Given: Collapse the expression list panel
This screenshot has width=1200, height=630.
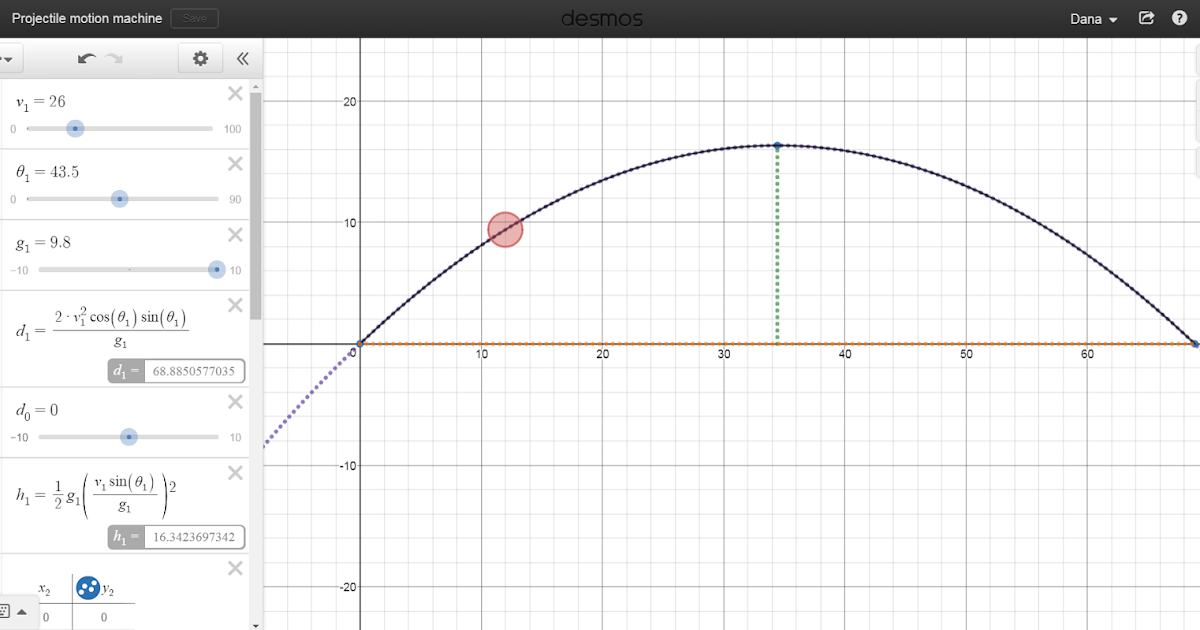Looking at the screenshot, I should [242, 58].
